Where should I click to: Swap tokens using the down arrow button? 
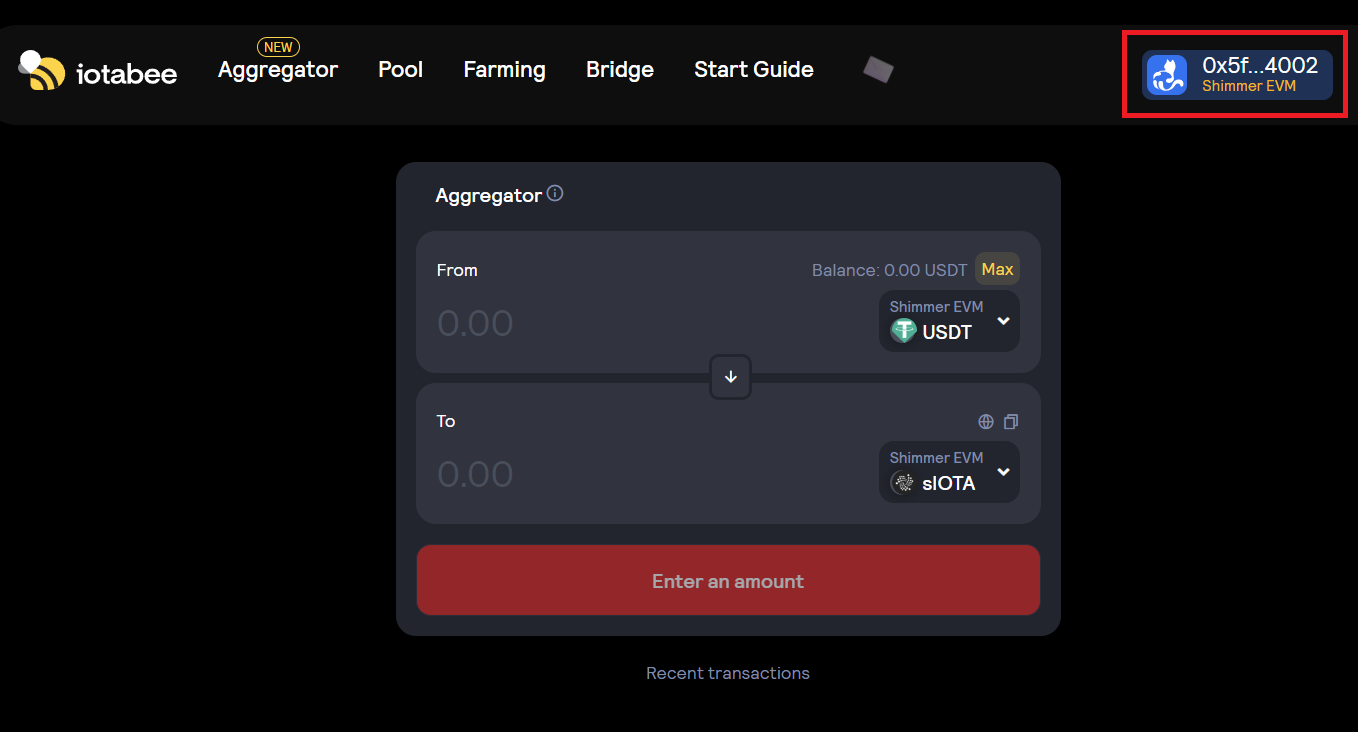pyautogui.click(x=730, y=377)
